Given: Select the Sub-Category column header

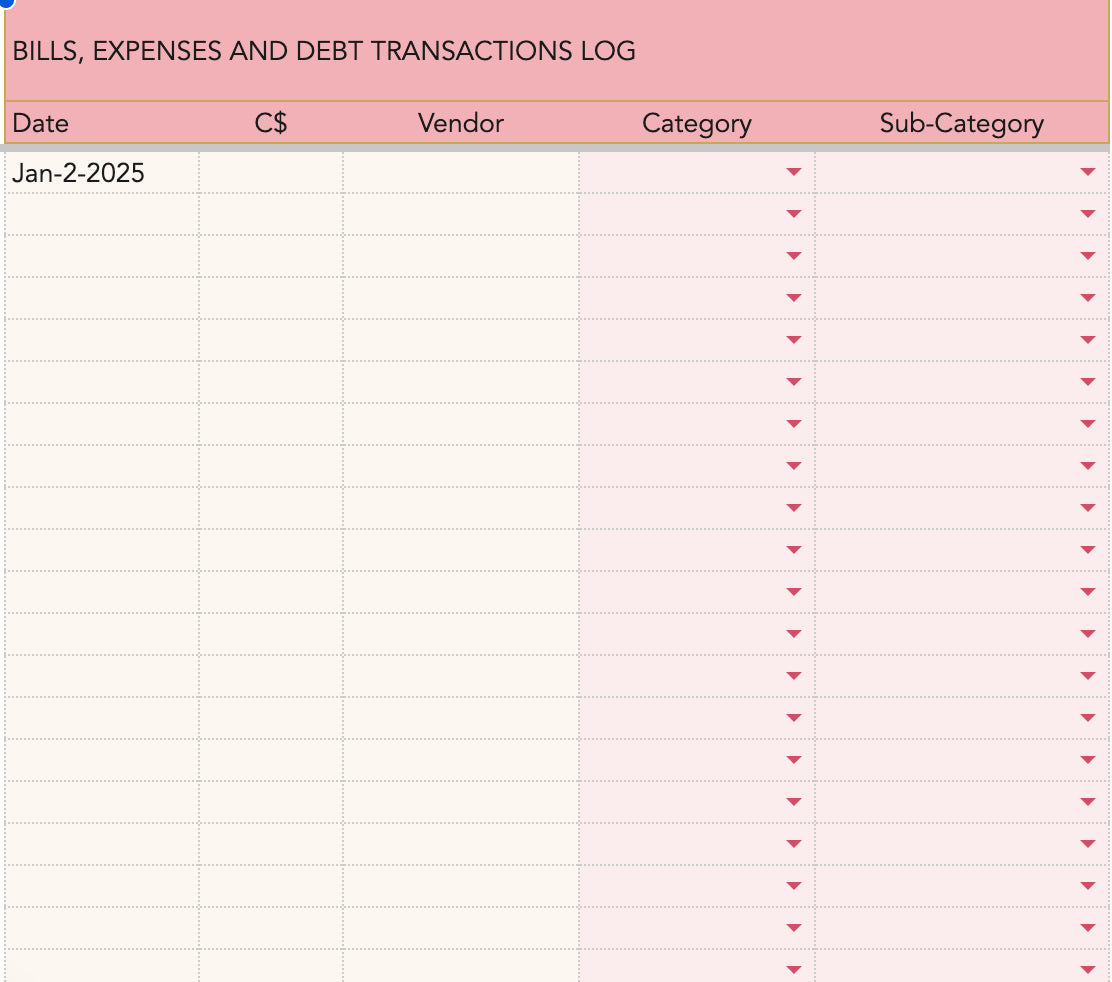Looking at the screenshot, I should tap(961, 123).
